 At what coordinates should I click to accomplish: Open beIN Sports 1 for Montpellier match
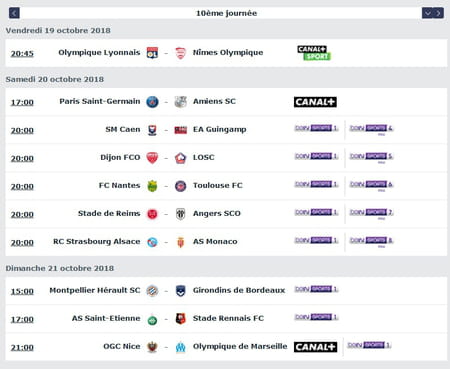(316, 289)
